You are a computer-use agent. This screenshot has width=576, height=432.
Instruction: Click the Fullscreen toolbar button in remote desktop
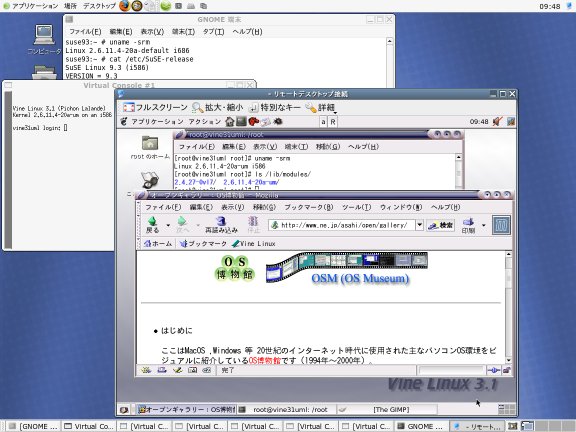click(155, 108)
